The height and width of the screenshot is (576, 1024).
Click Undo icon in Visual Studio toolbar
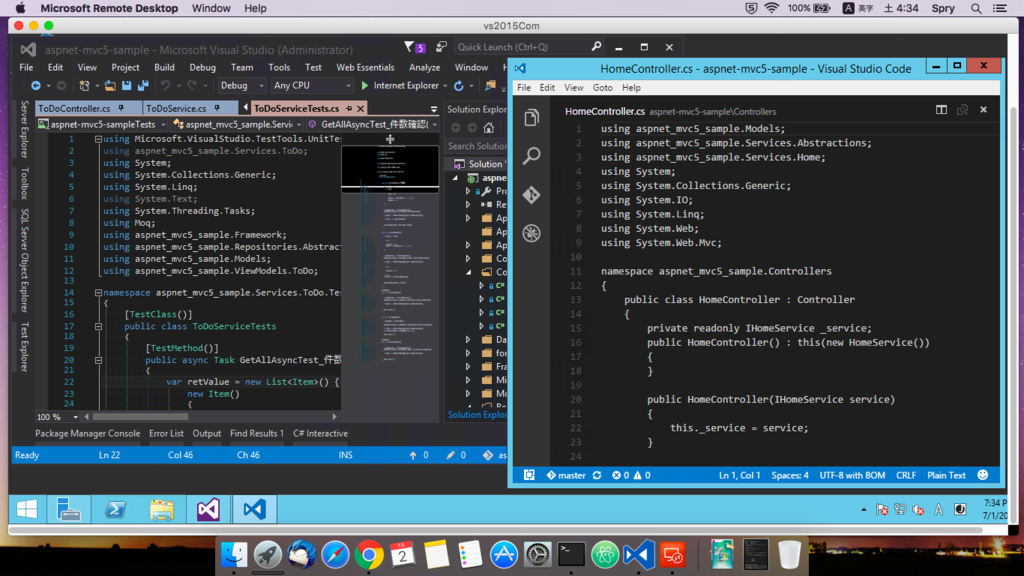[x=166, y=86]
